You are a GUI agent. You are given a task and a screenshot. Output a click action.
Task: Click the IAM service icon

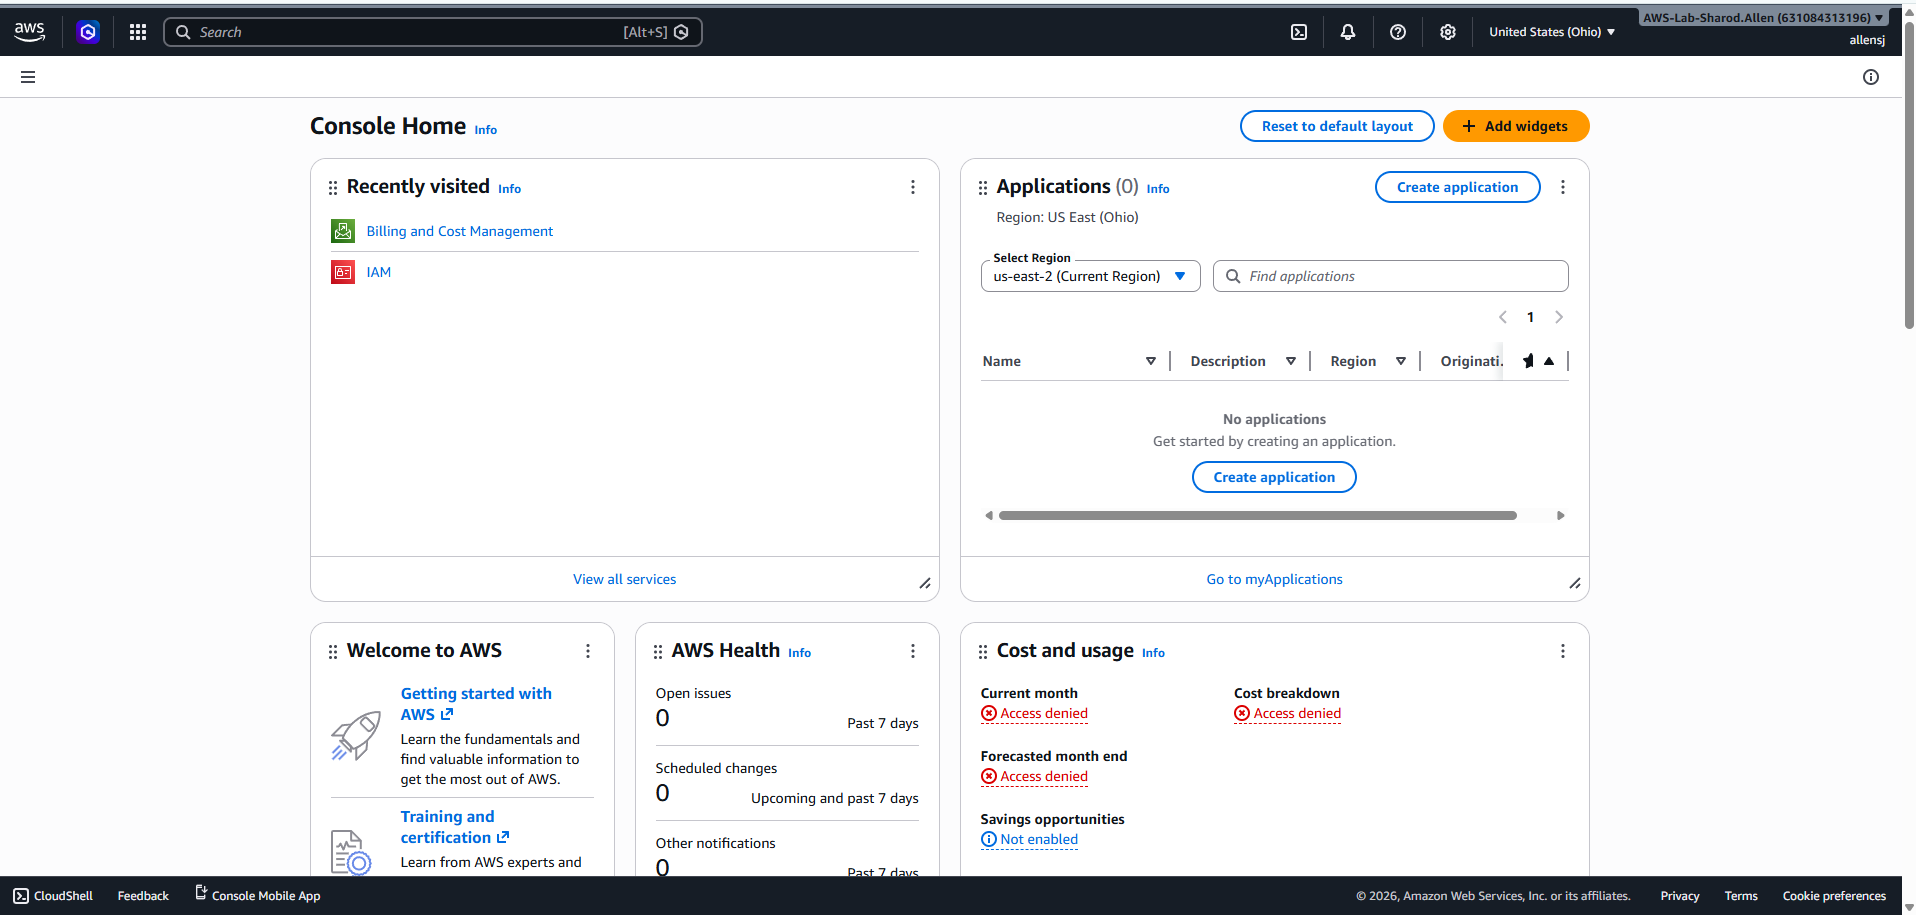343,272
